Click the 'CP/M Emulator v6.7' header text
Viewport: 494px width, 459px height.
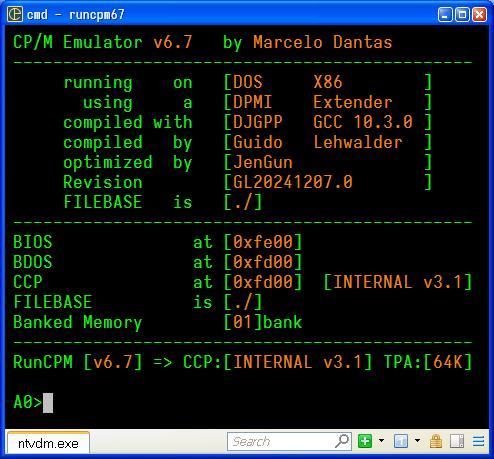pos(103,42)
